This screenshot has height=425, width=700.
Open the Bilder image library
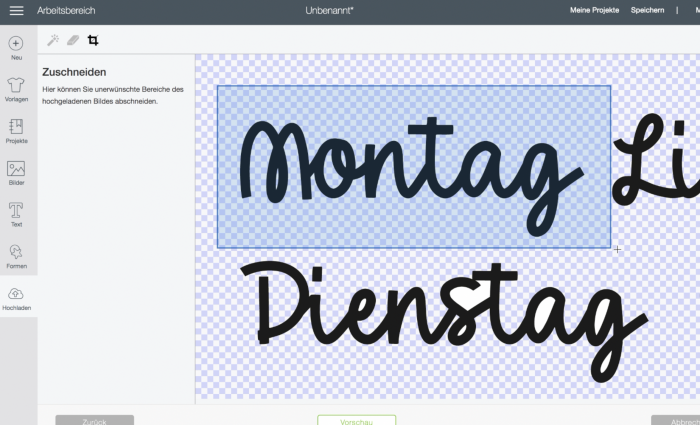pyautogui.click(x=16, y=169)
